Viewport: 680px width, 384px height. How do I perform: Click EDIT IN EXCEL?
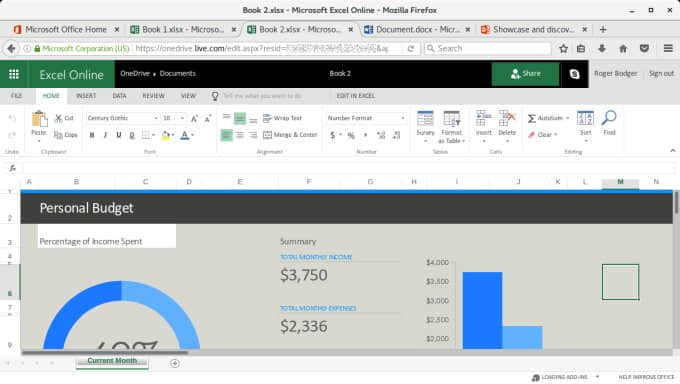pos(356,96)
